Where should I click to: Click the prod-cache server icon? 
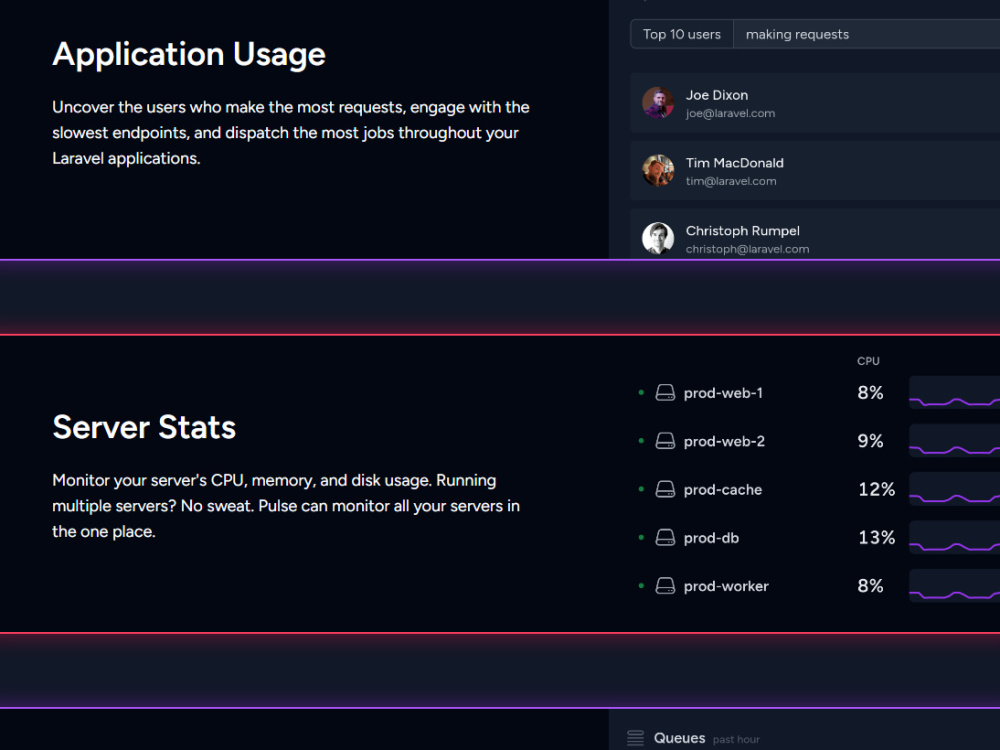coord(665,490)
